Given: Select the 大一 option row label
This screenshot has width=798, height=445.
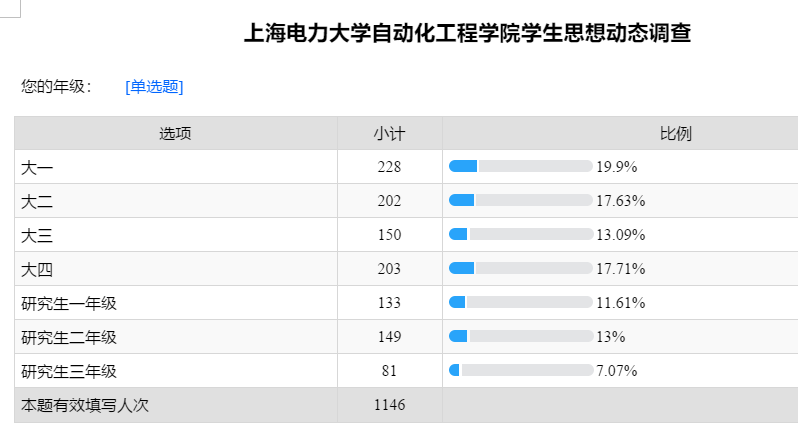Looking at the screenshot, I should (37, 167).
